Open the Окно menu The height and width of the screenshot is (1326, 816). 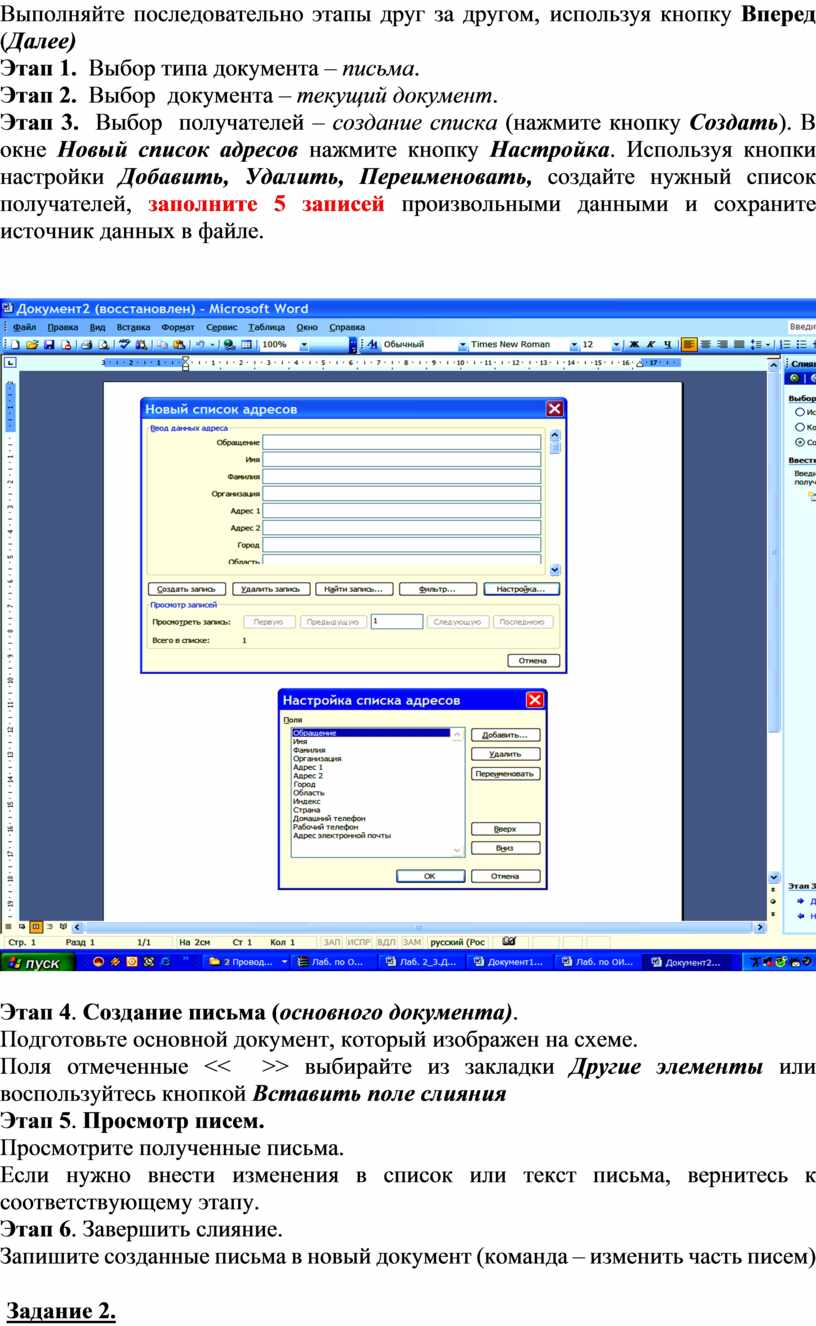click(307, 327)
